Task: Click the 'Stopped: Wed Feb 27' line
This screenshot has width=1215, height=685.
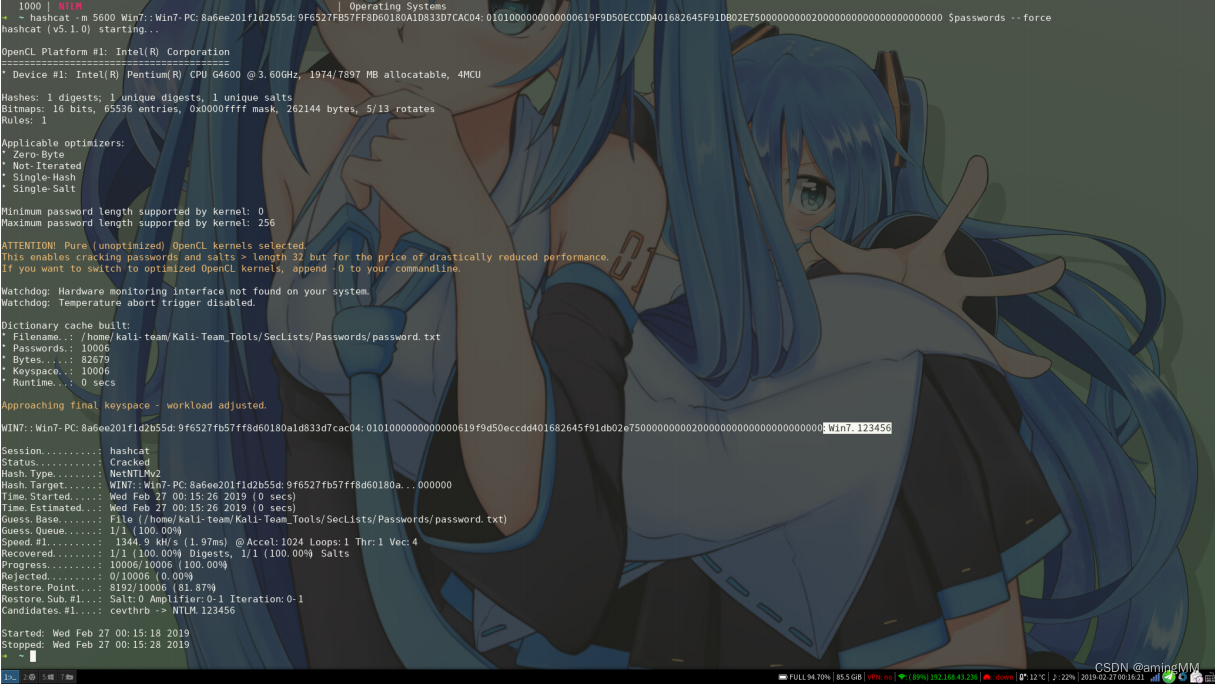Action: (95, 645)
